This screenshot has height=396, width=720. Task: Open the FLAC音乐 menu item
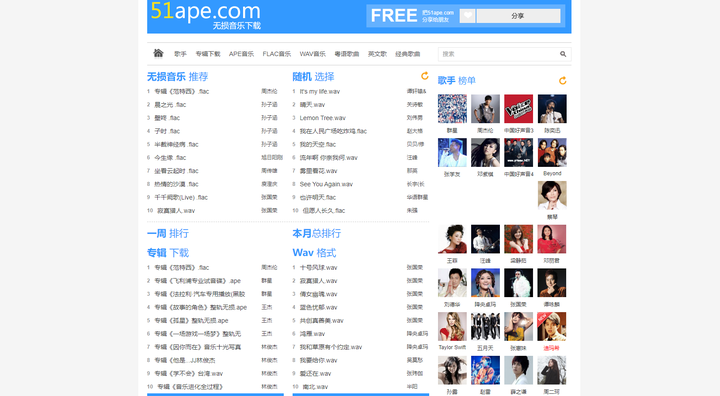277,54
